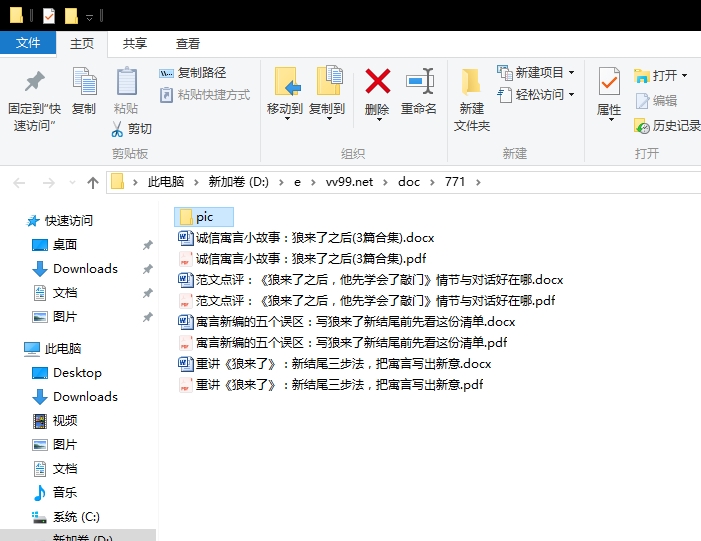
Task: Click the red Delete (删除) icon
Action: (378, 81)
